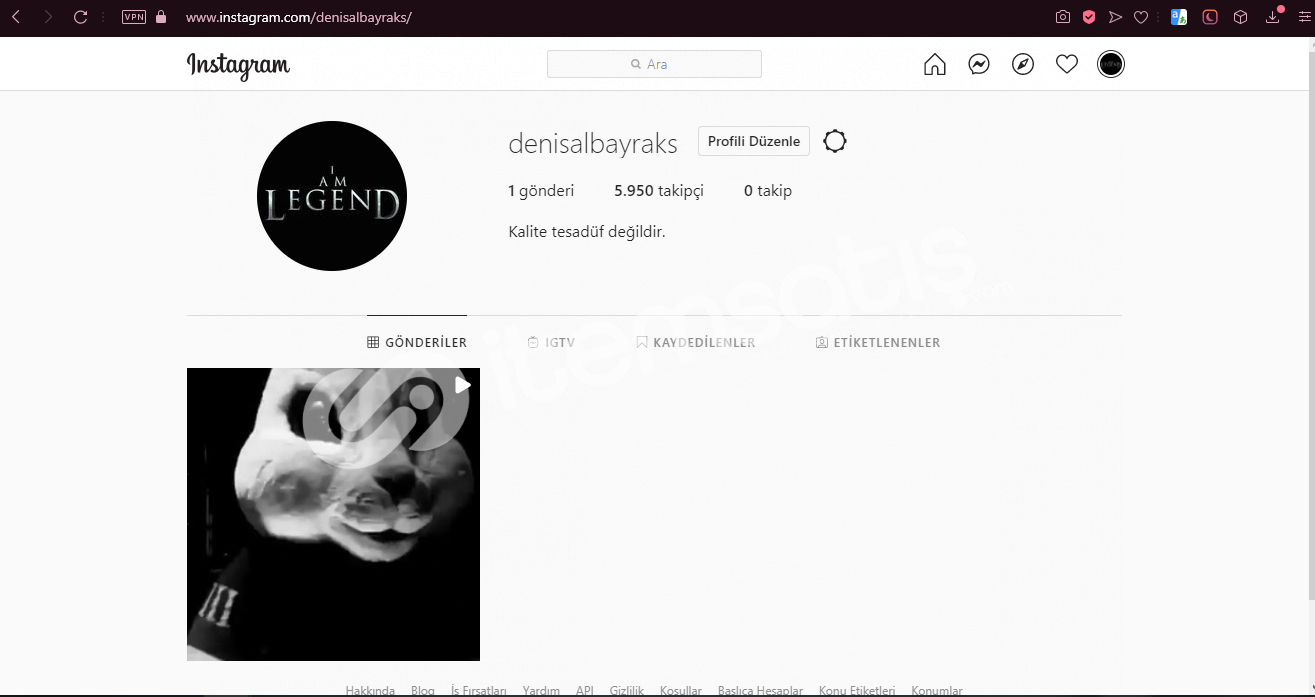The width and height of the screenshot is (1315, 697).
Task: Open browser easy setup menu icon
Action: click(1304, 17)
